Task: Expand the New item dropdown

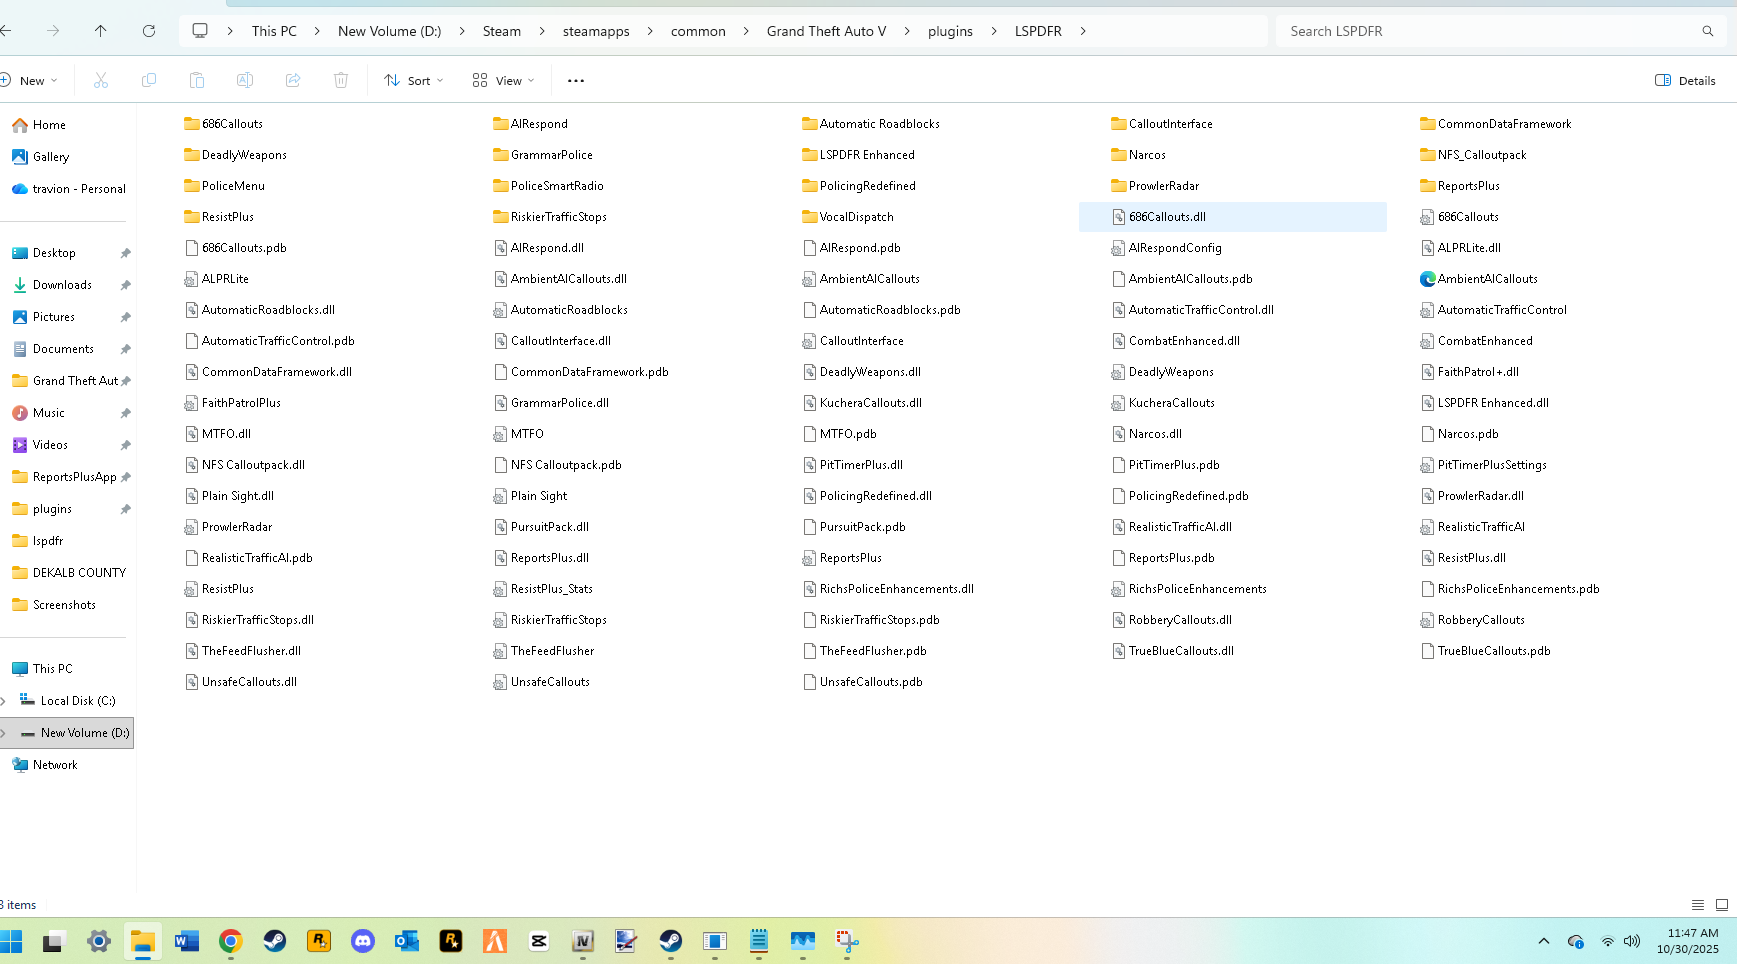Action: (x=30, y=81)
